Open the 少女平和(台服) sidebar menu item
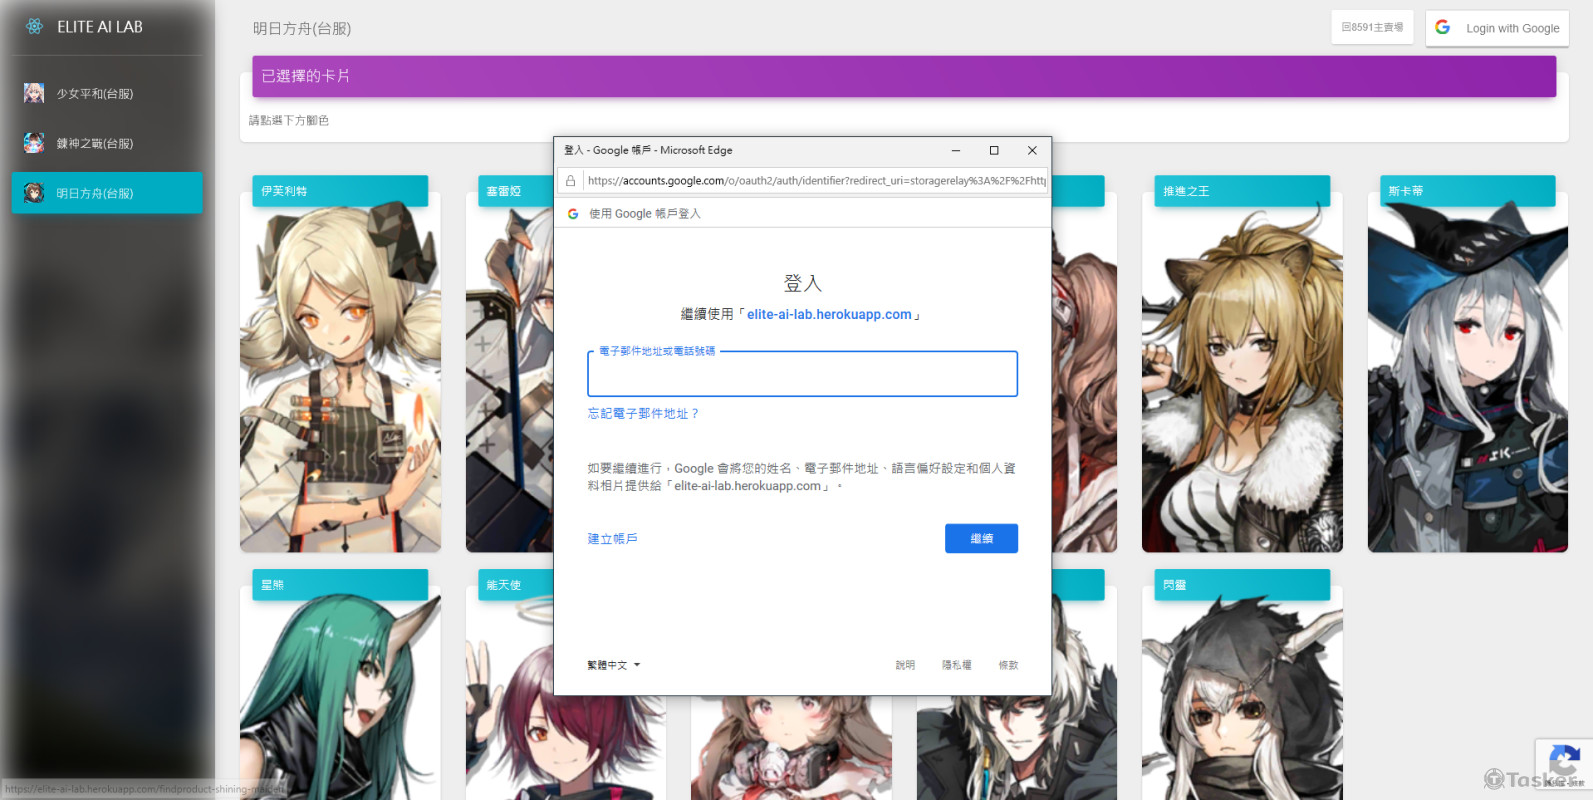This screenshot has width=1593, height=800. 107,93
